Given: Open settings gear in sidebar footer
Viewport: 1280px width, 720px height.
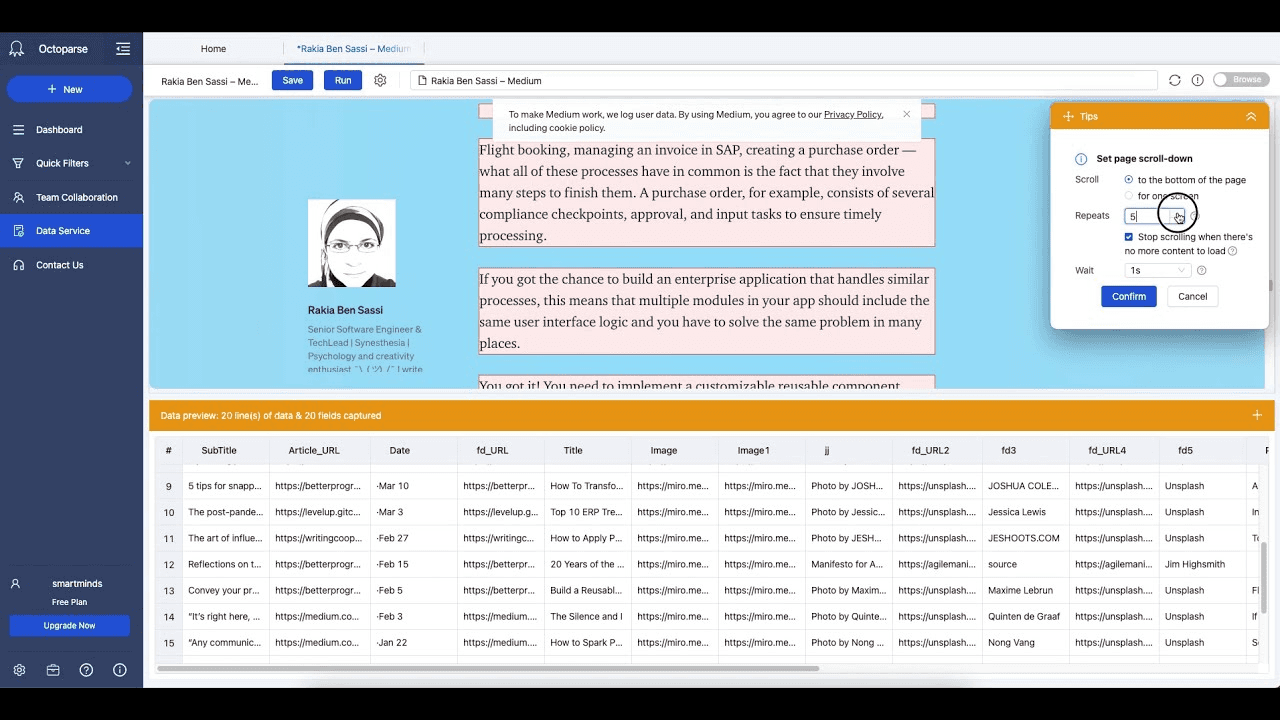Looking at the screenshot, I should pos(19,670).
